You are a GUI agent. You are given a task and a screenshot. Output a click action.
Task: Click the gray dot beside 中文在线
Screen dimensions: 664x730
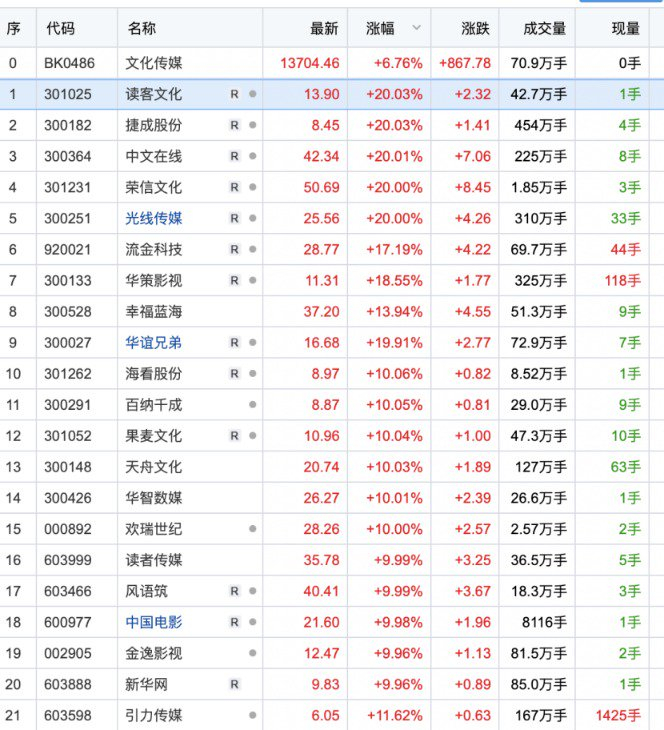[252, 156]
